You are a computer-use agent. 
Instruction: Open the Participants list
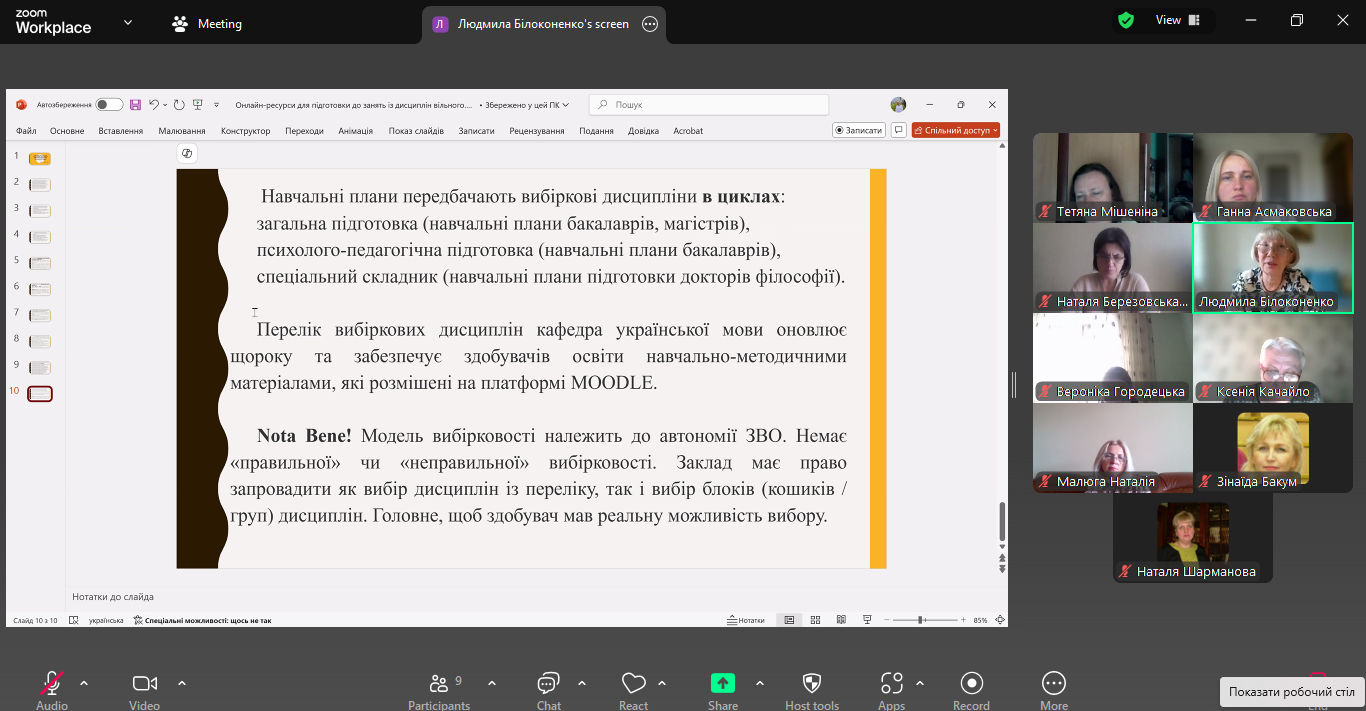[439, 684]
